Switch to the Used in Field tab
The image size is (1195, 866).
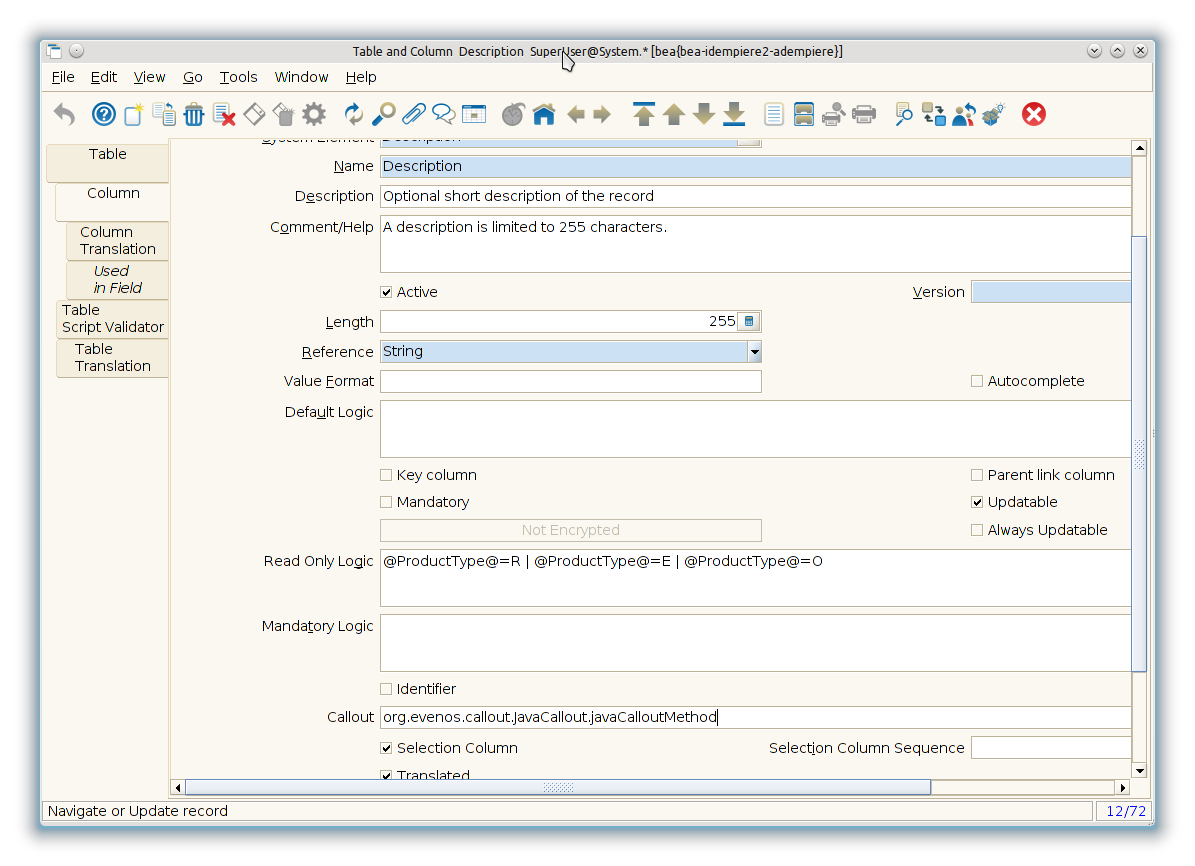tap(117, 280)
